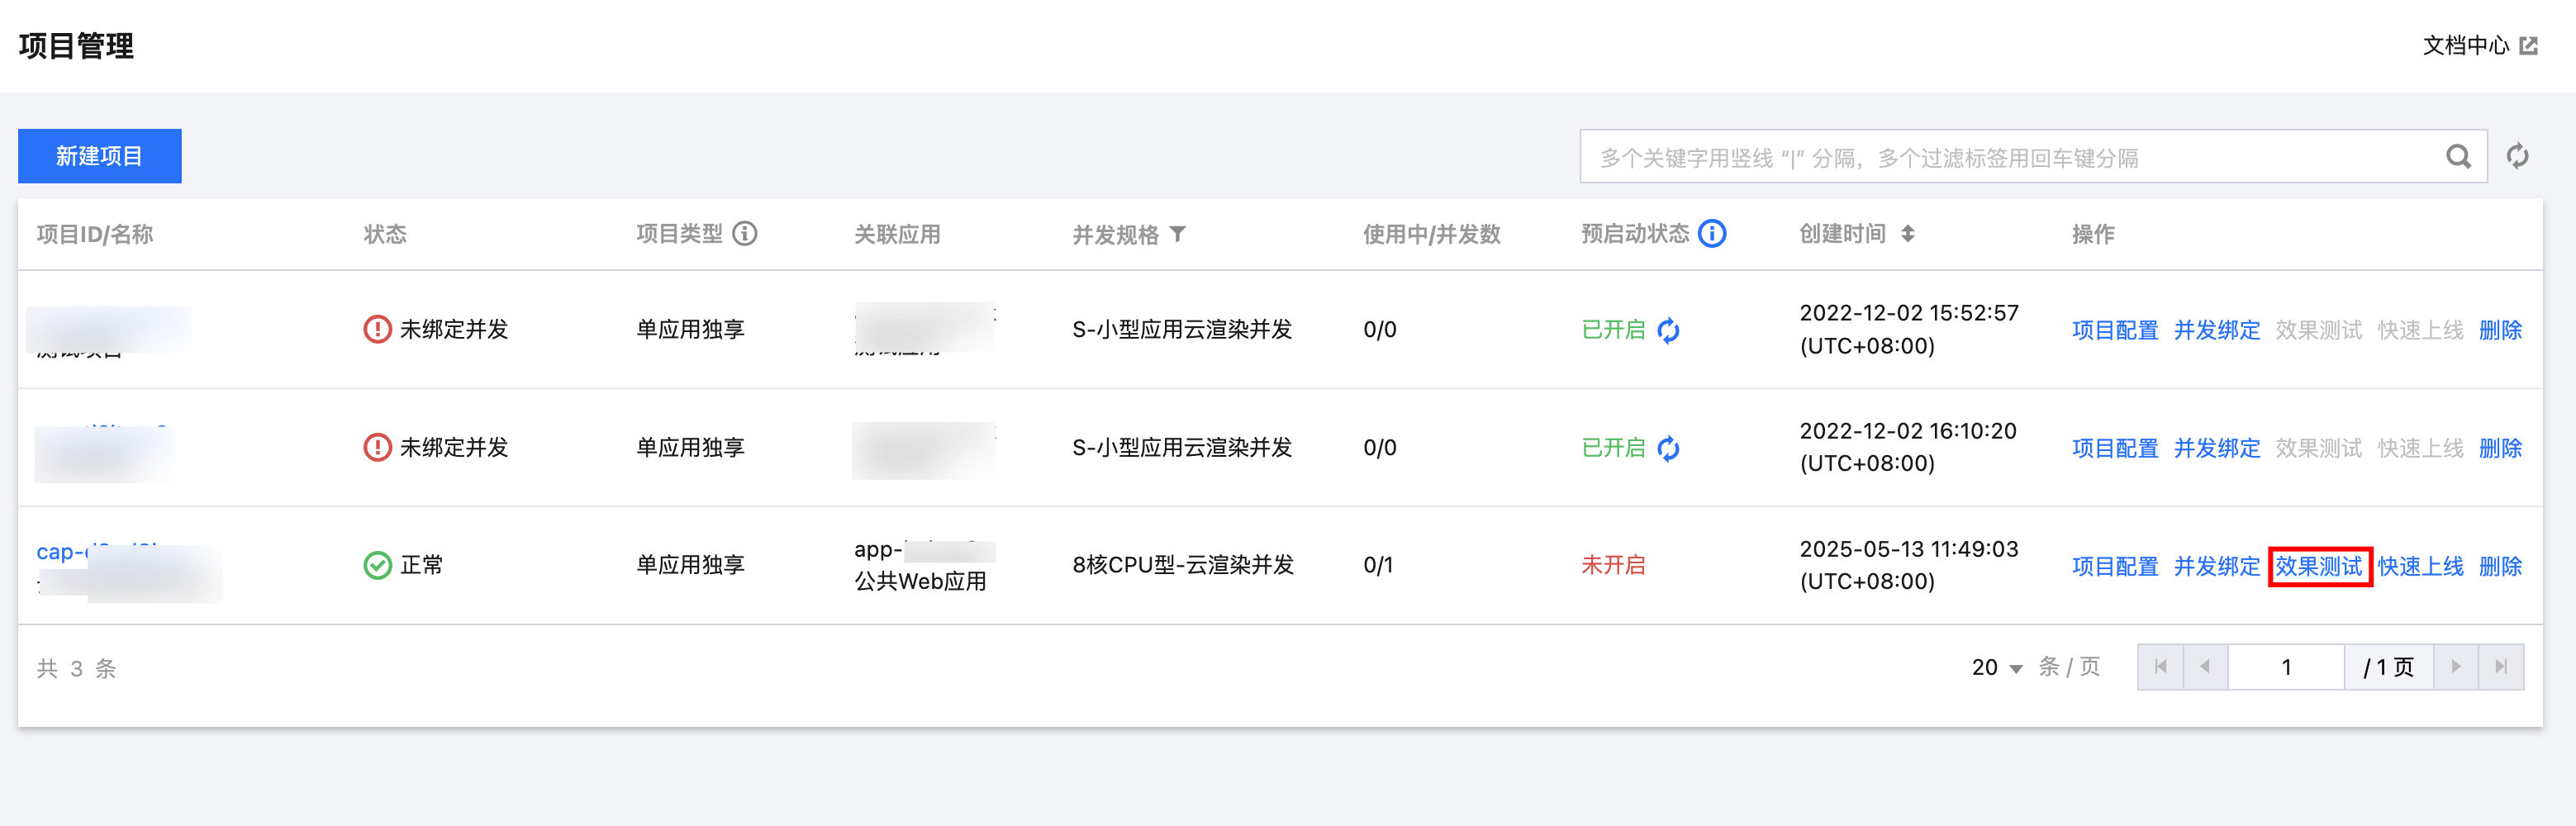Click 效果测试 for the 正常 project
2576x826 pixels.
click(2318, 566)
